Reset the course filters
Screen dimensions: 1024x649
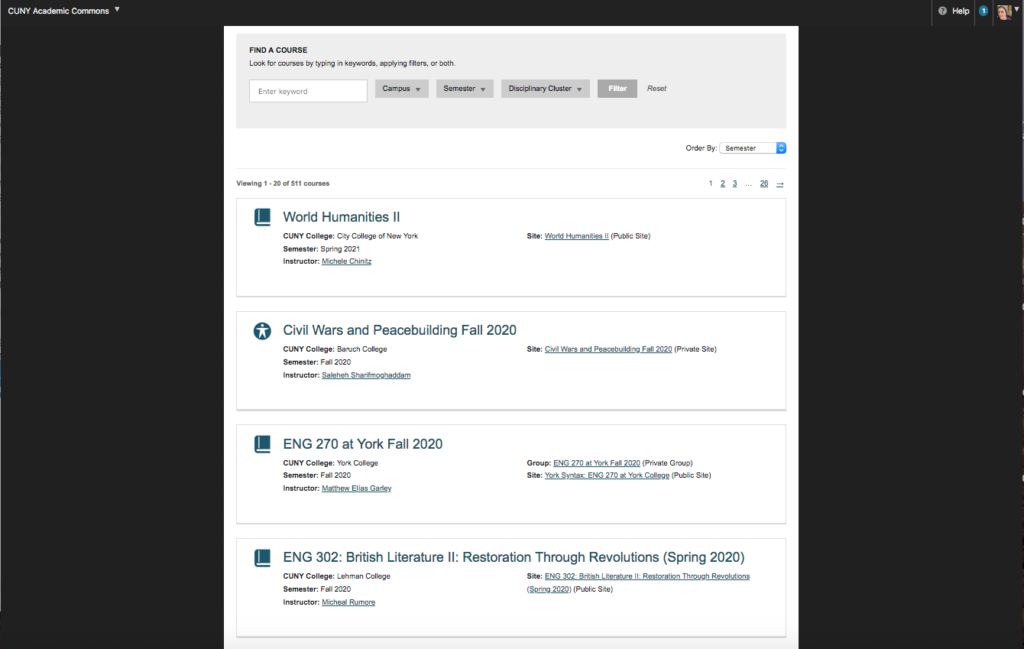[656, 88]
